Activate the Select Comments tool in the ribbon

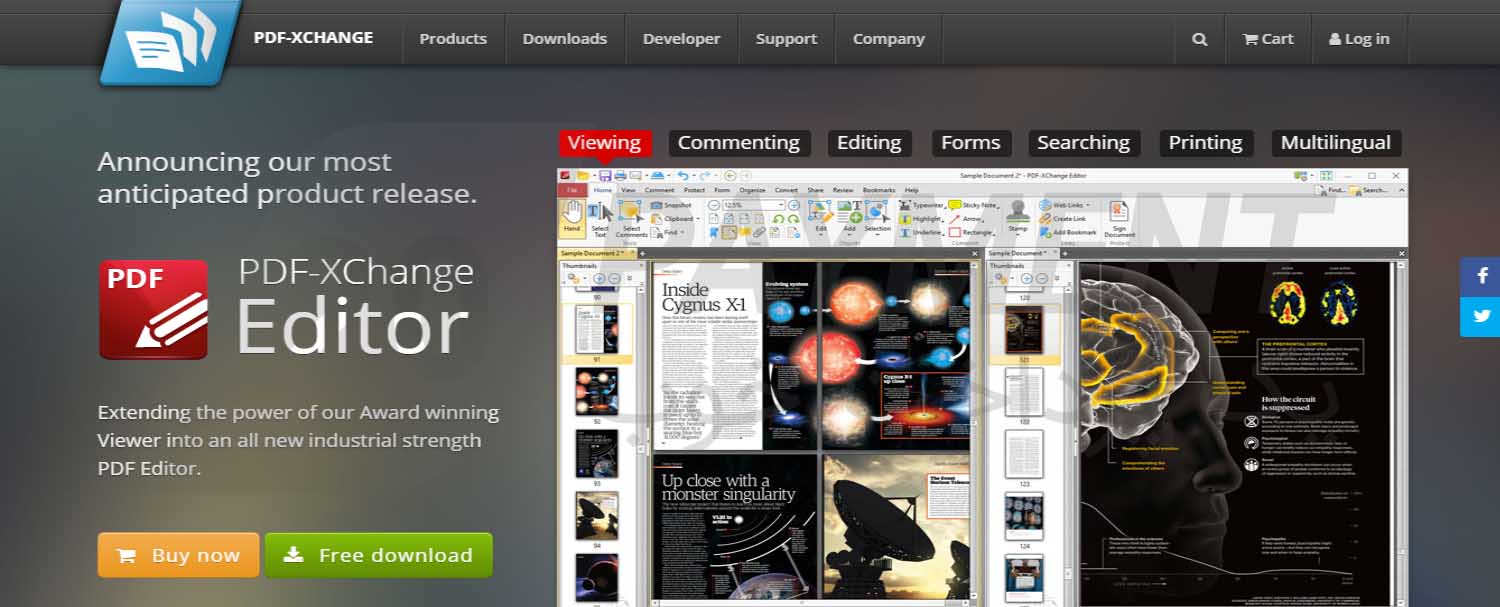[x=631, y=219]
